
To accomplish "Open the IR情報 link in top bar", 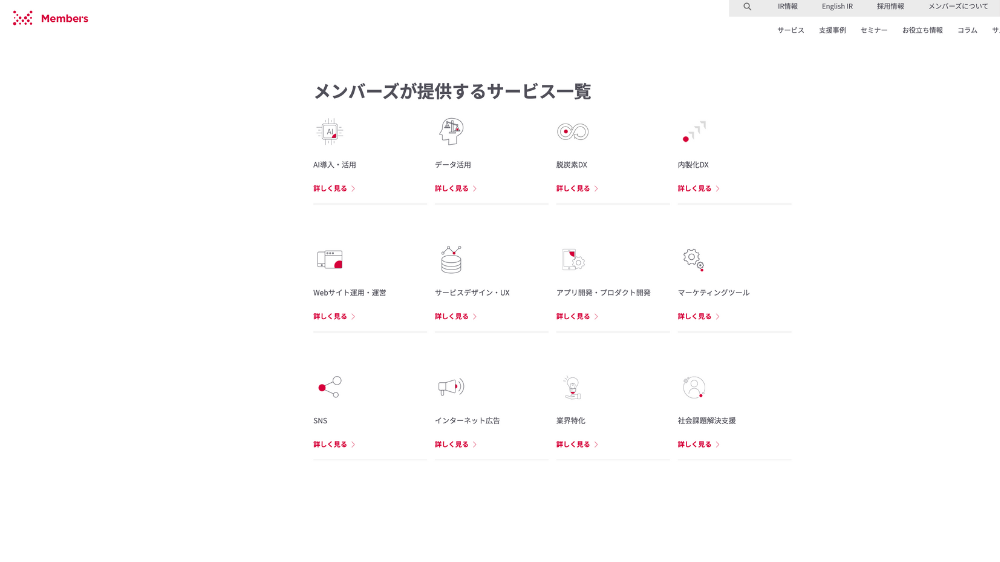I will pyautogui.click(x=787, y=6).
